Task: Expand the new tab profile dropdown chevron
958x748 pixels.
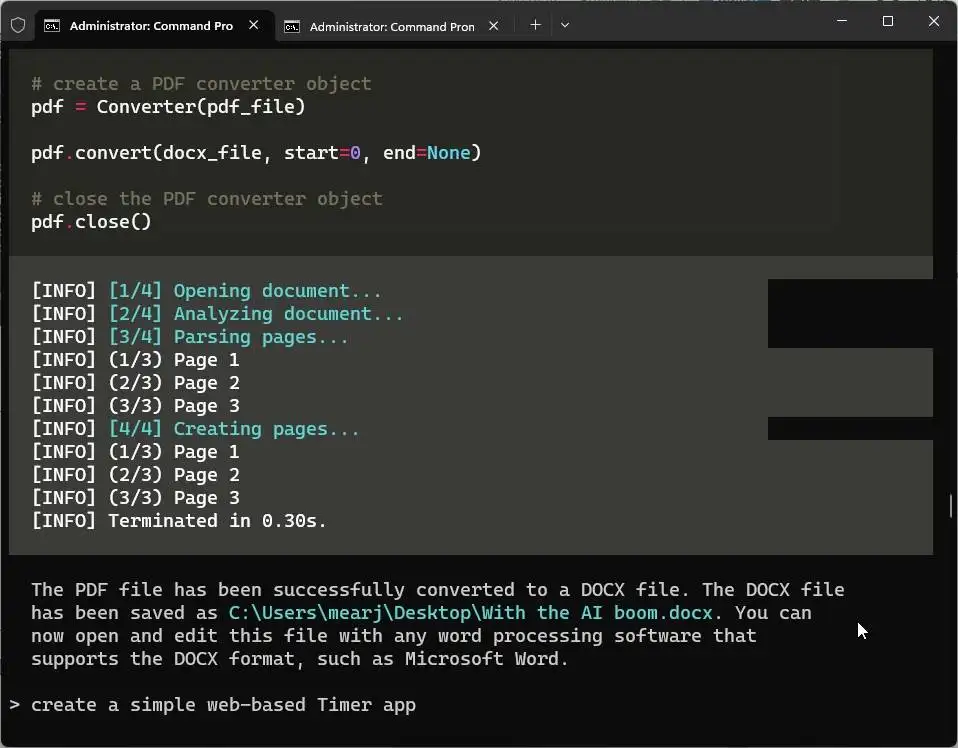Action: click(x=565, y=25)
